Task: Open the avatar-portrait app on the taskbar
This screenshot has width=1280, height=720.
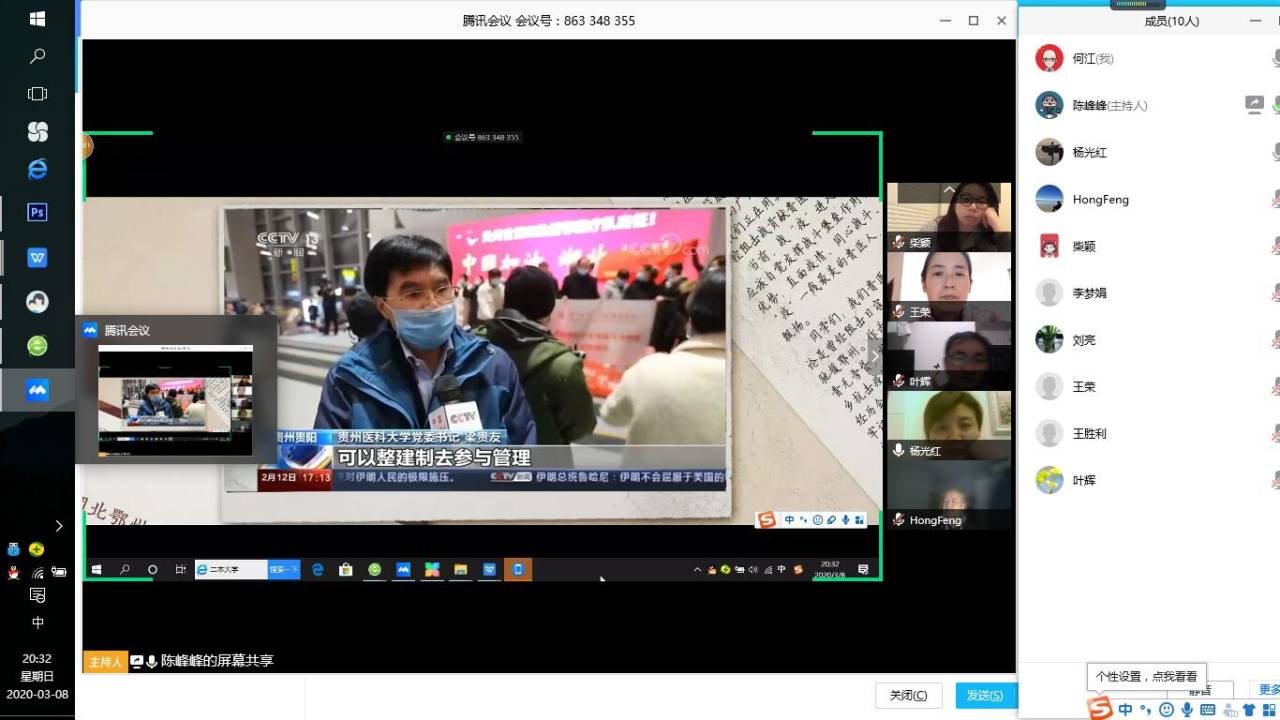Action: coord(37,301)
